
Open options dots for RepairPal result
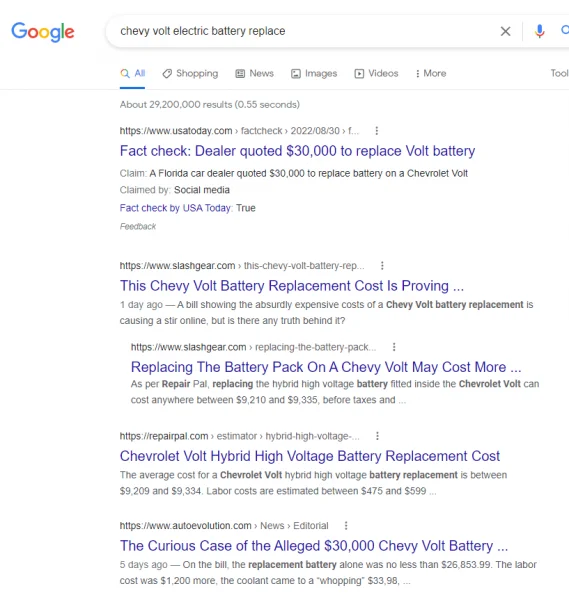coord(377,436)
